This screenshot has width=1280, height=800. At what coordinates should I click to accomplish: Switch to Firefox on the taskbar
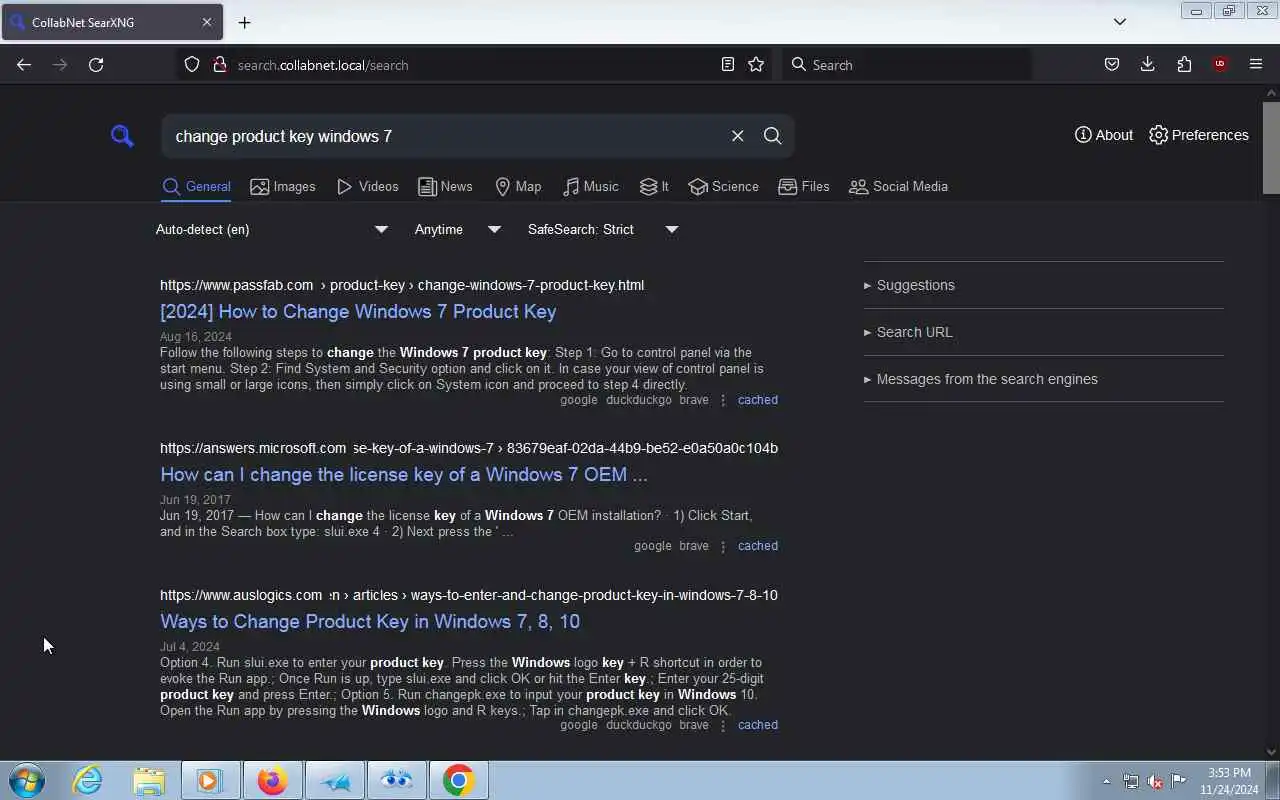coord(272,780)
